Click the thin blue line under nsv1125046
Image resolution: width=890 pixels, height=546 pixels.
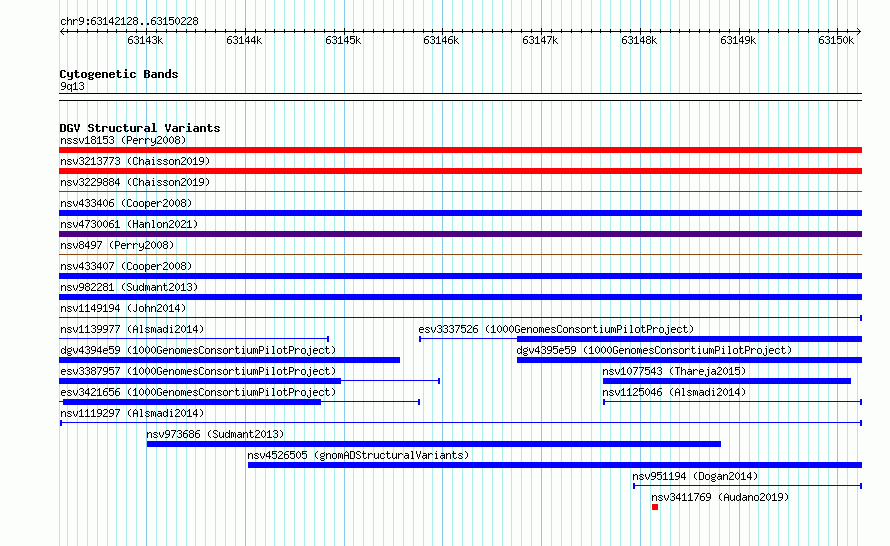tap(732, 402)
